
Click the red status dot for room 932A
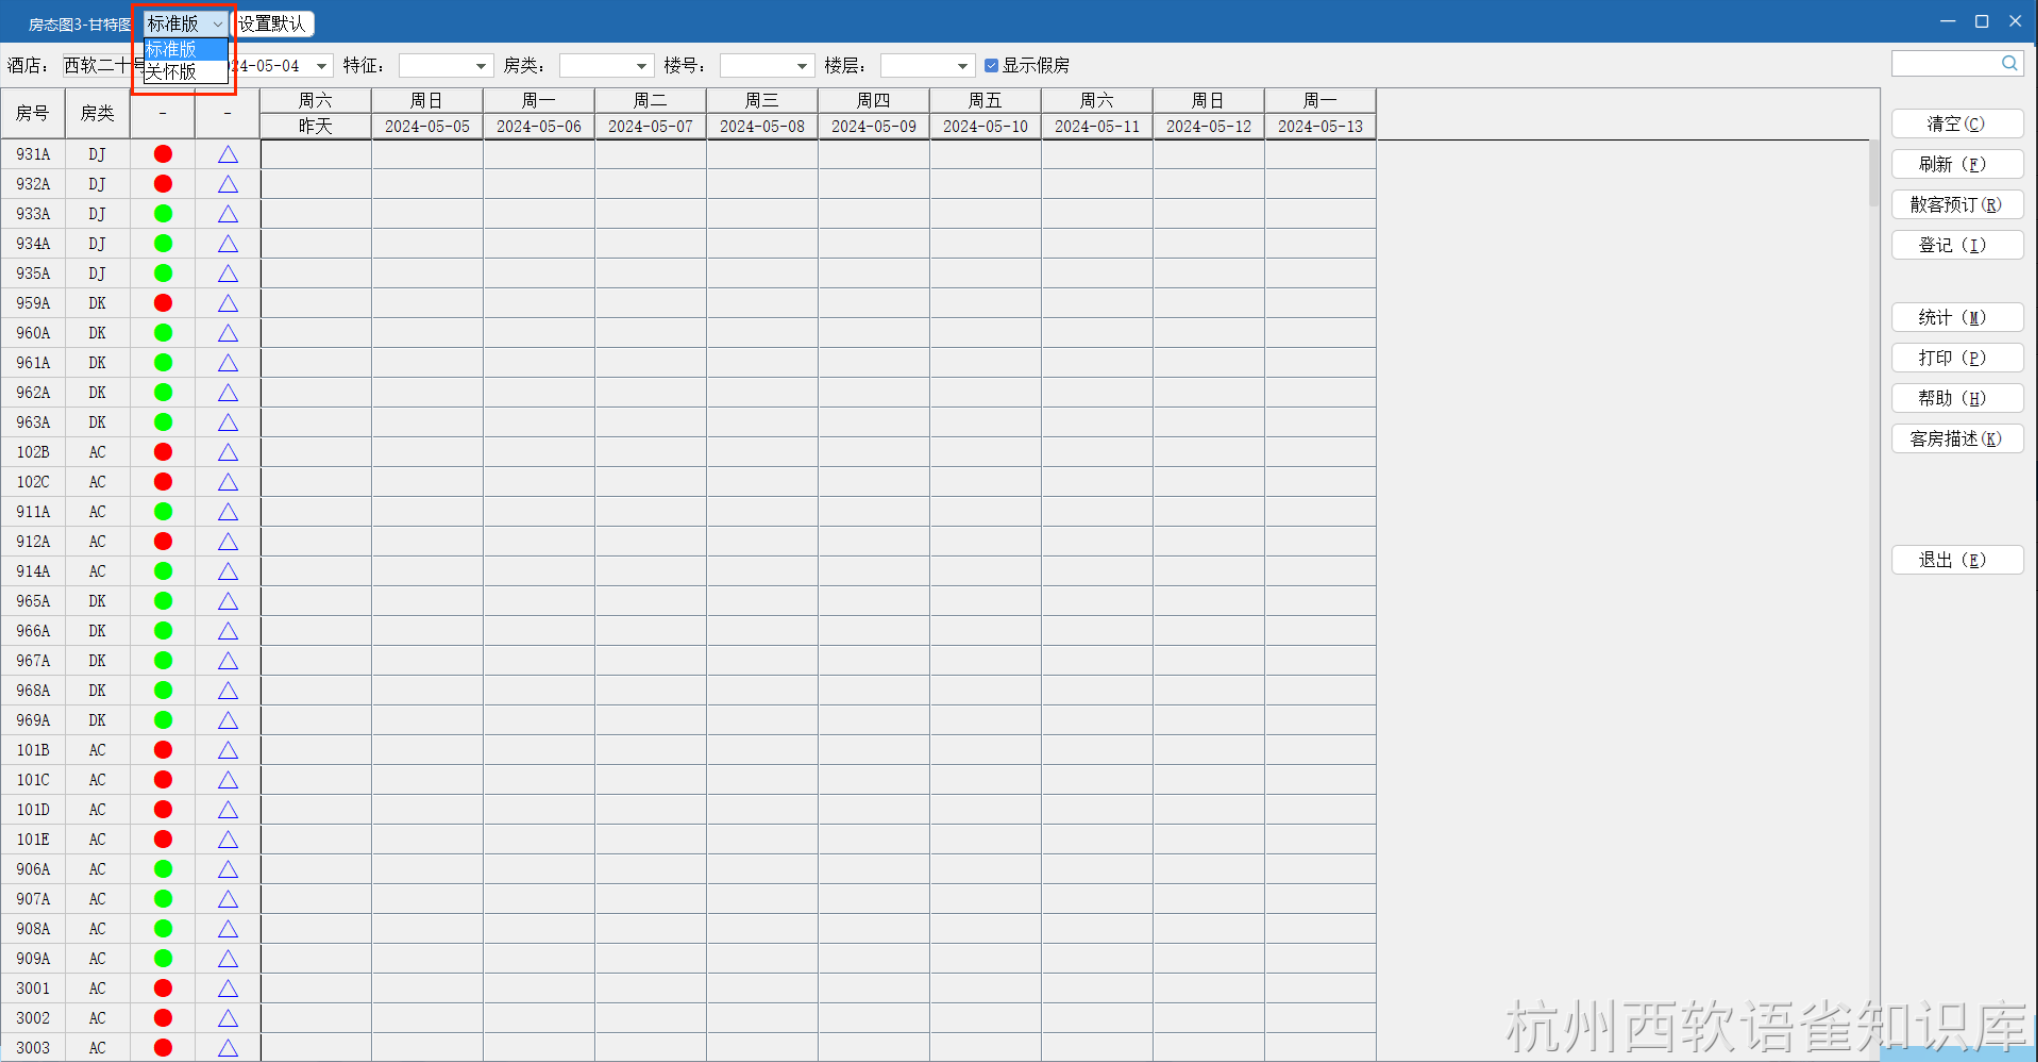[163, 184]
